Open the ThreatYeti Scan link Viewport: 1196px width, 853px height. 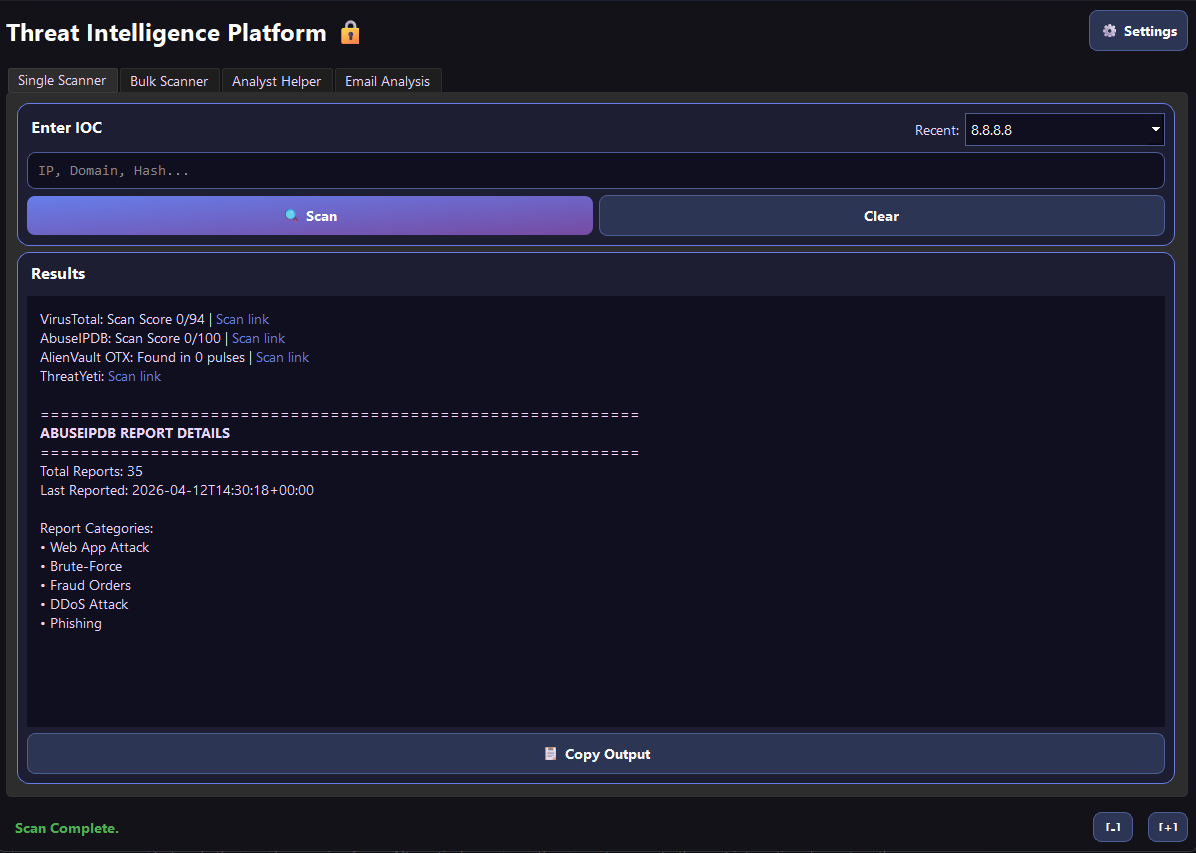point(134,376)
